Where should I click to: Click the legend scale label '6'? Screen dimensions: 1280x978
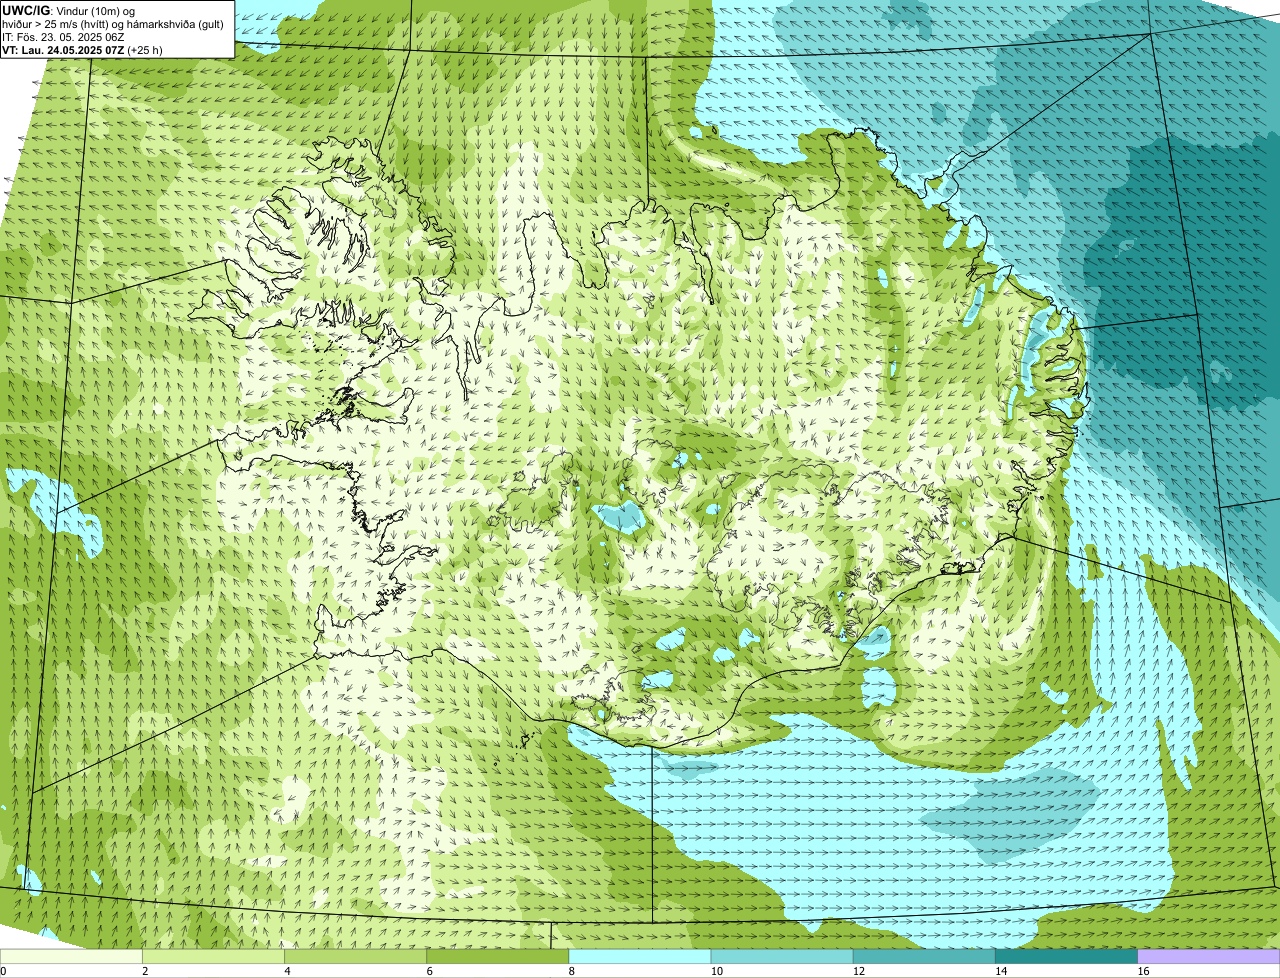(x=429, y=971)
